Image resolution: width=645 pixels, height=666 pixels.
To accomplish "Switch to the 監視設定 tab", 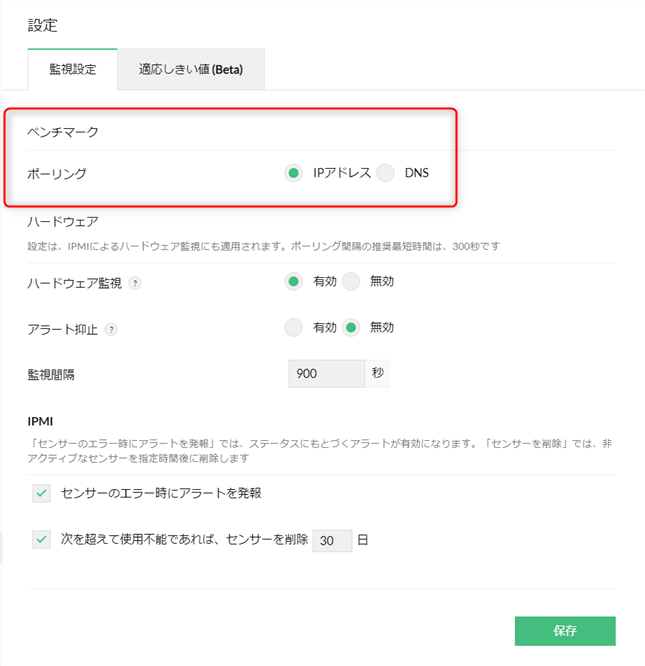I will coord(73,70).
